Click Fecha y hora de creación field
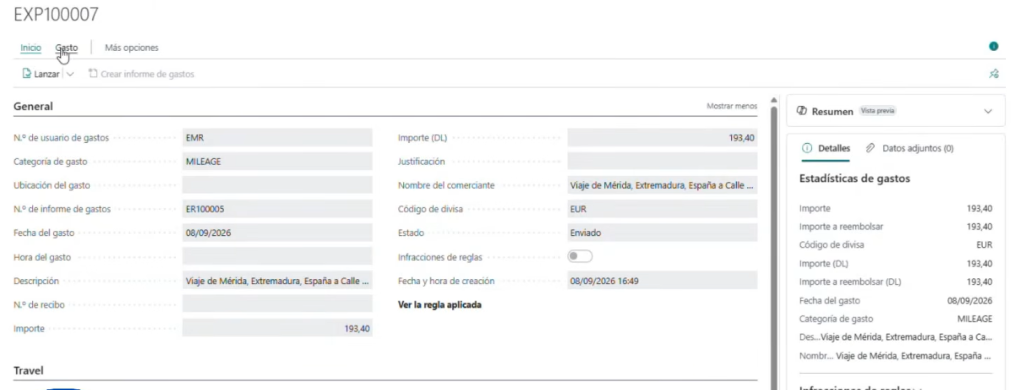The image size is (1024, 390). click(x=662, y=281)
